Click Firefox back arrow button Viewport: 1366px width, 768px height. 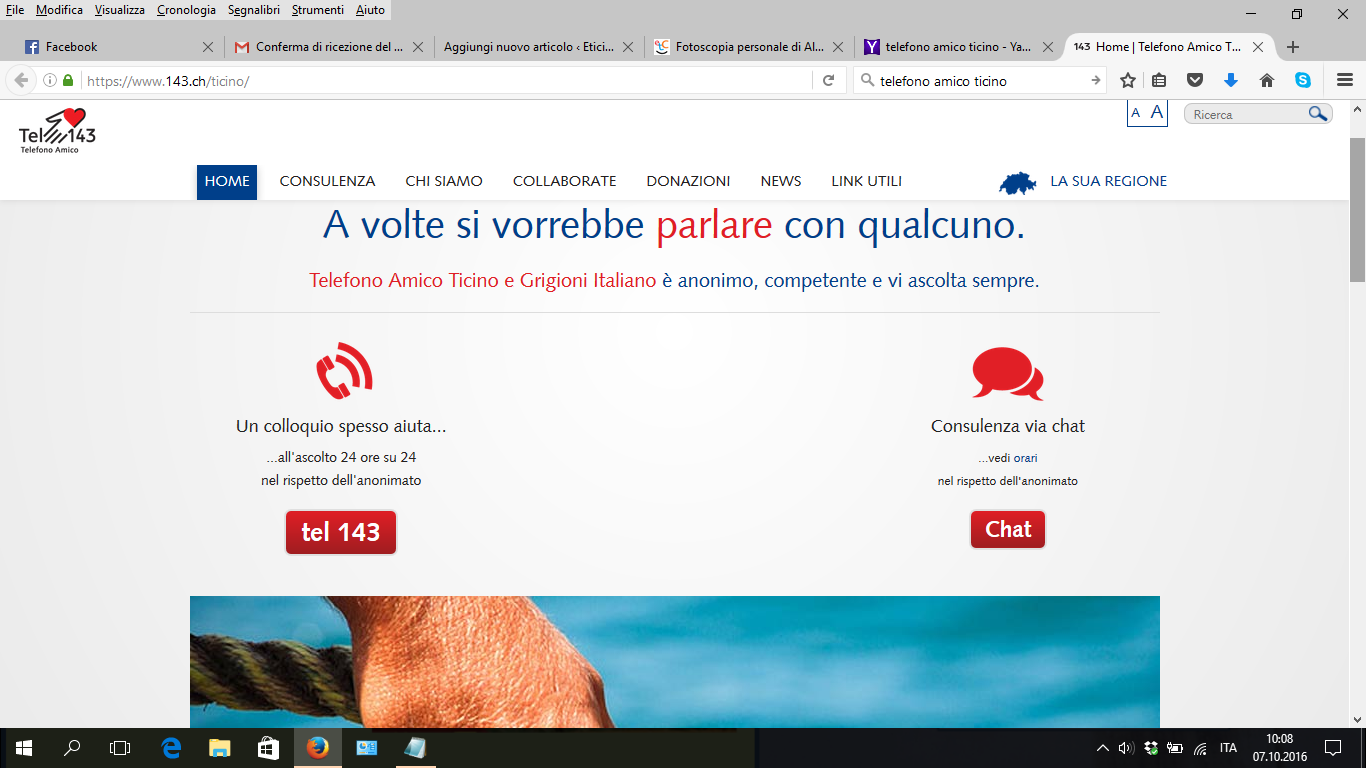tap(21, 80)
